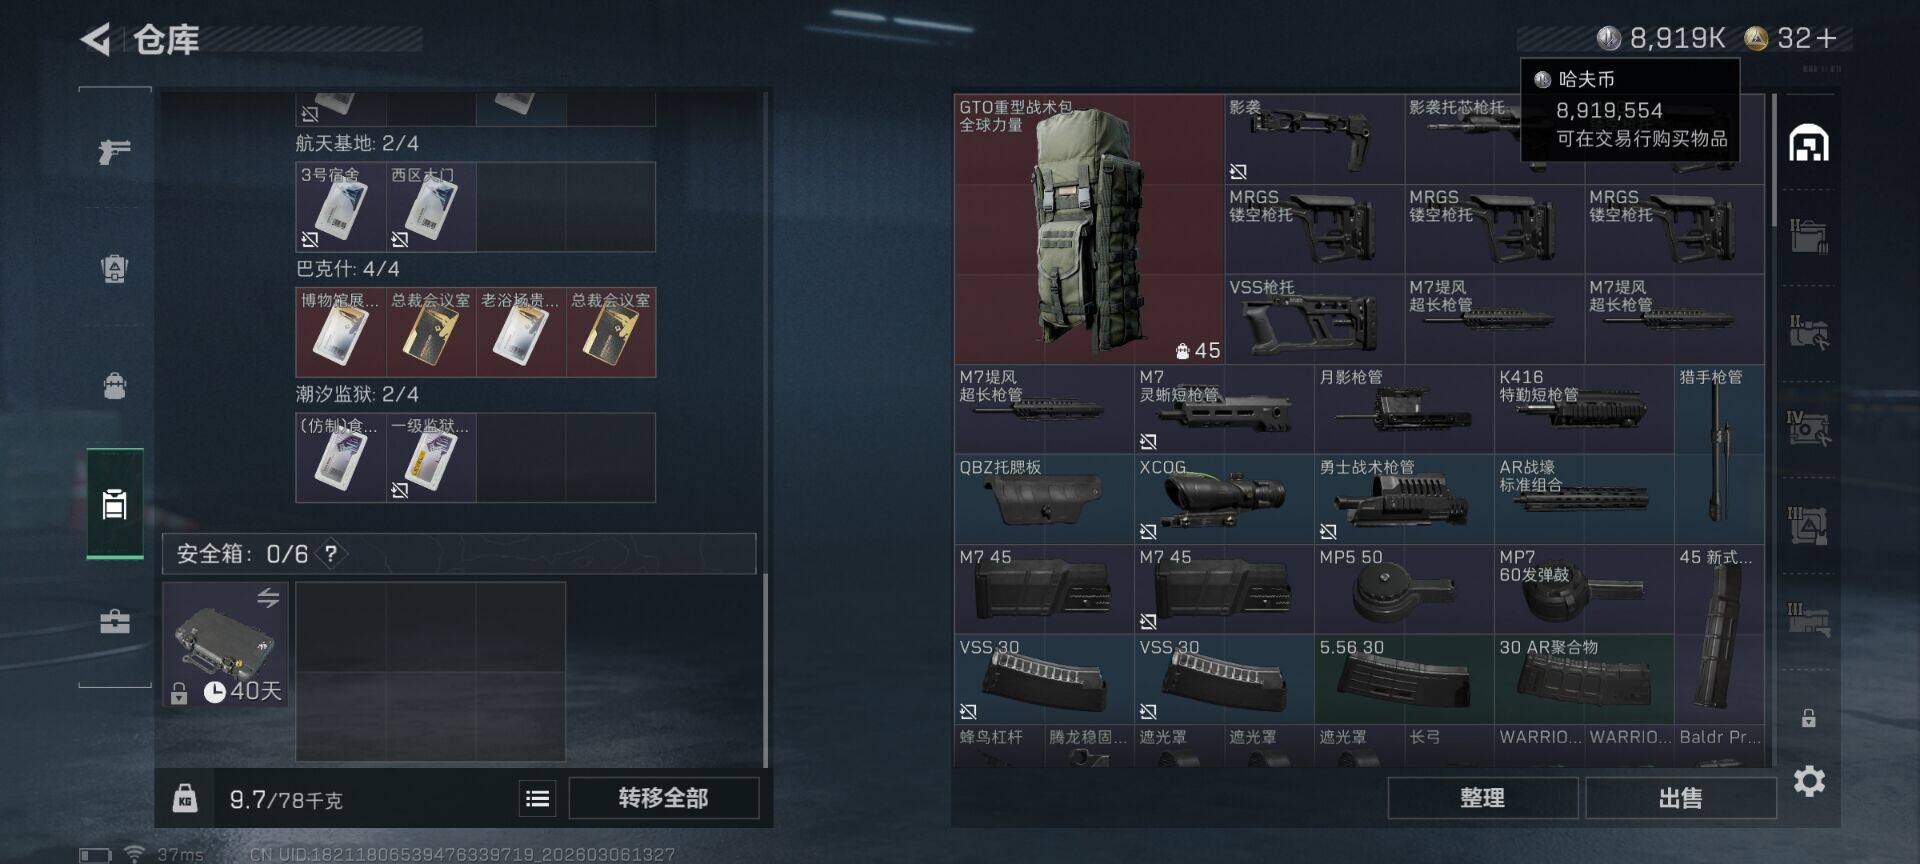Click the stash lock icon
The height and width of the screenshot is (864, 1920).
tap(1809, 718)
